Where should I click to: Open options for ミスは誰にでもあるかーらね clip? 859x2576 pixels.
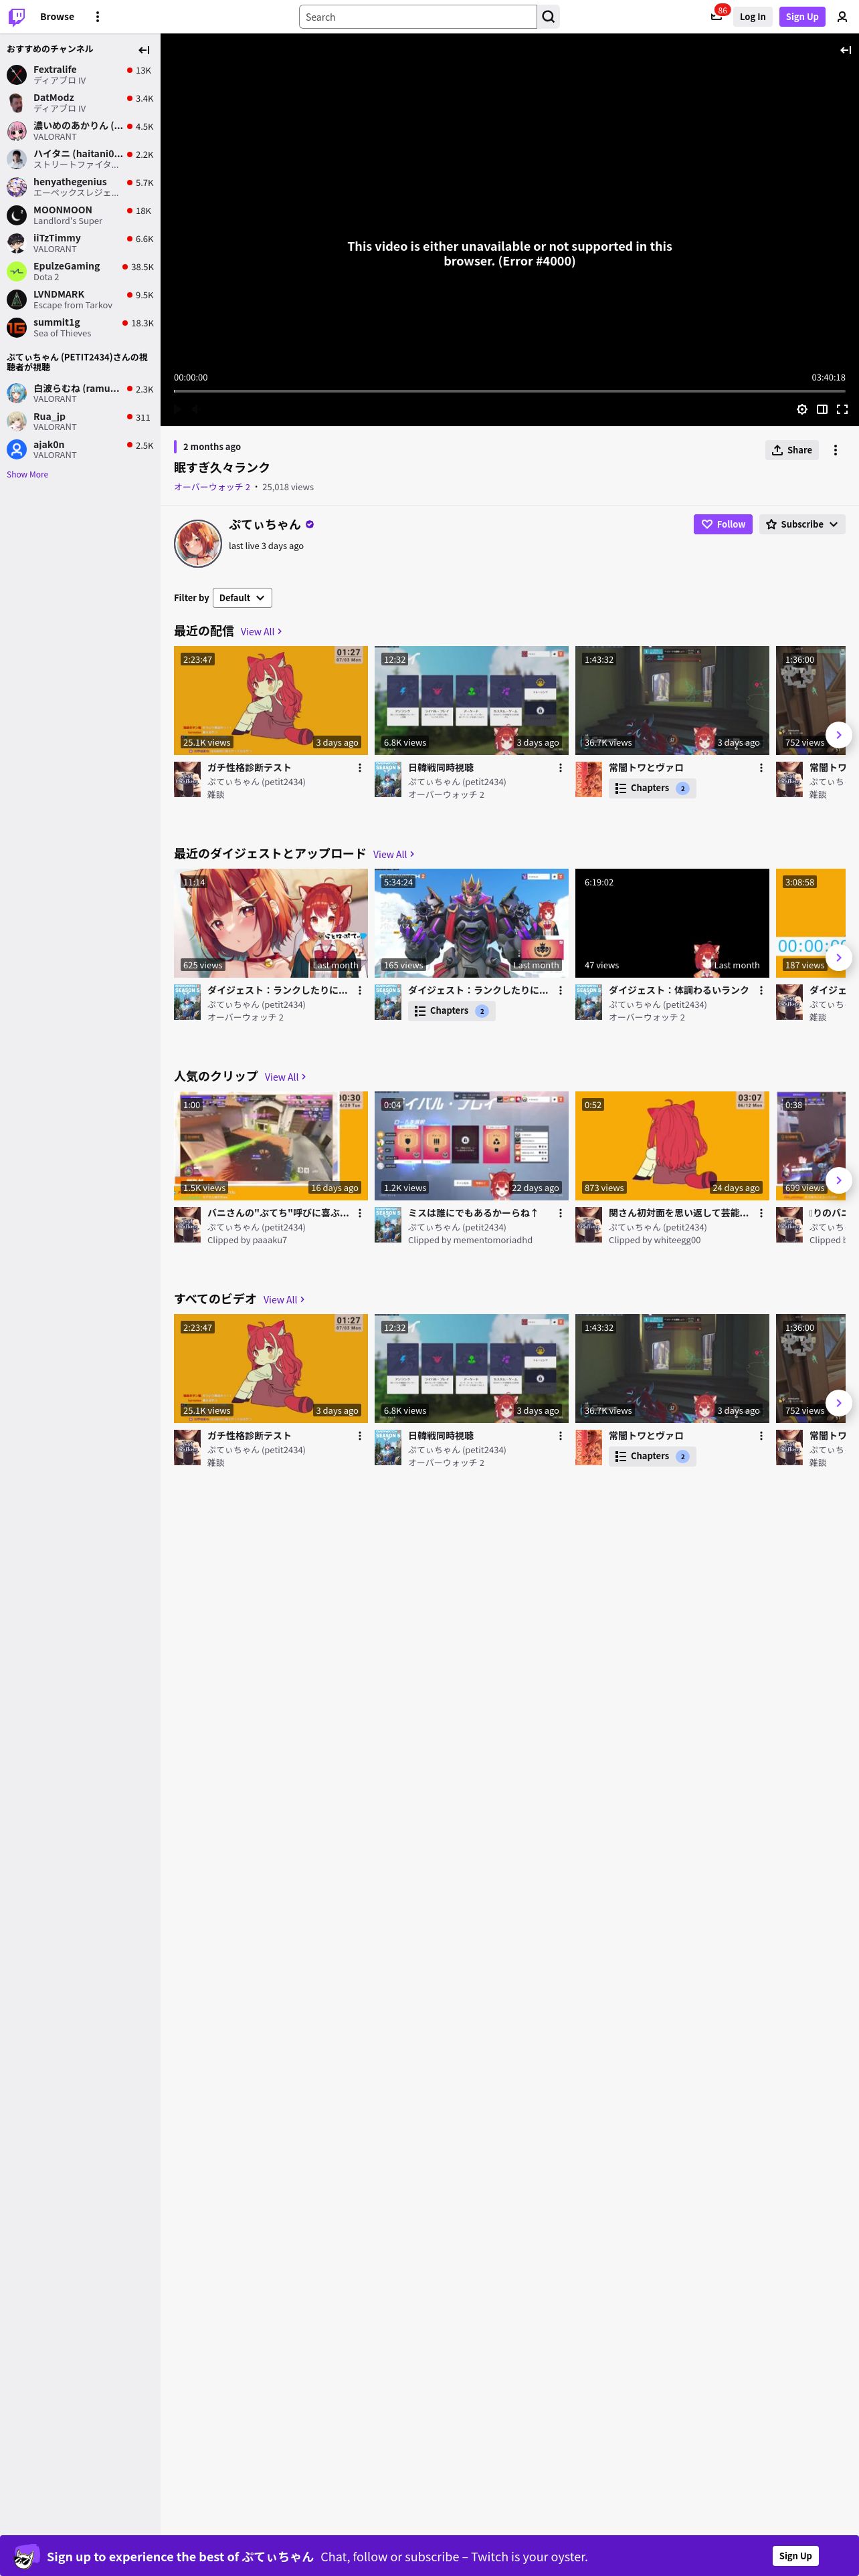tap(560, 1213)
